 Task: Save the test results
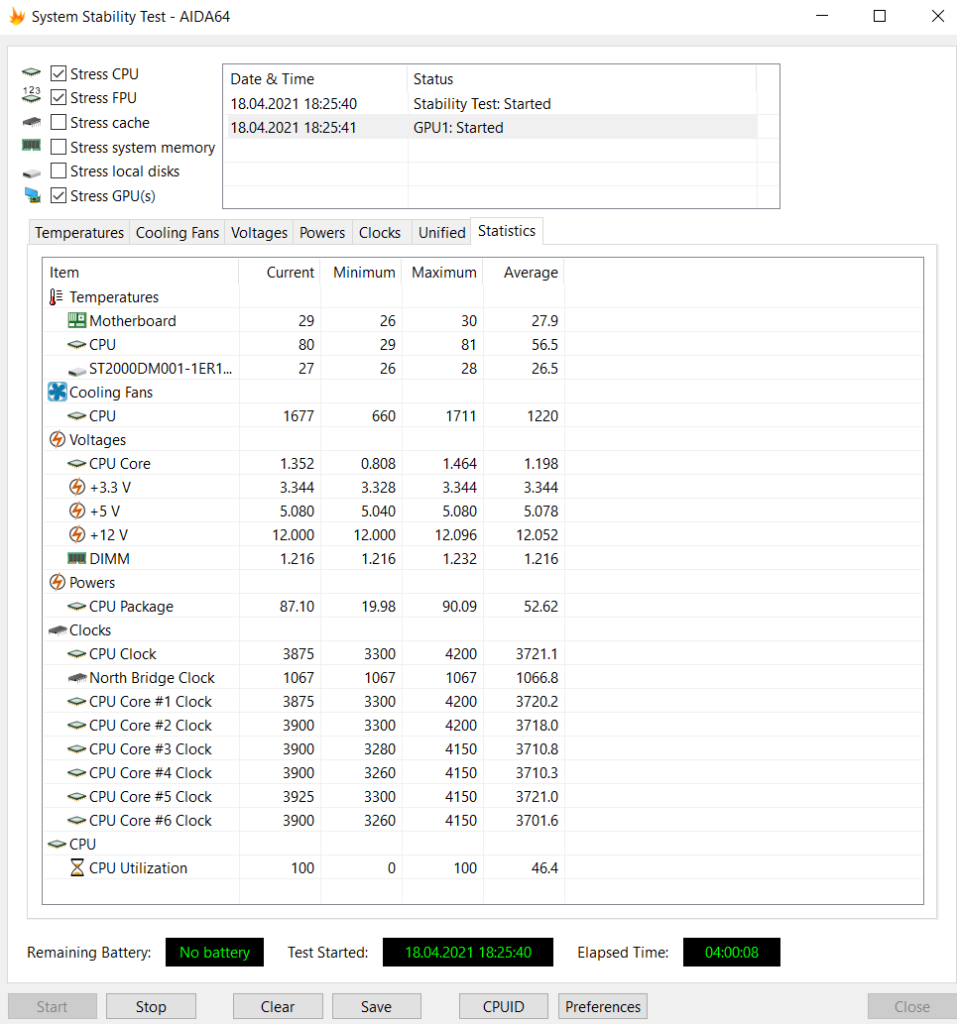click(376, 1006)
